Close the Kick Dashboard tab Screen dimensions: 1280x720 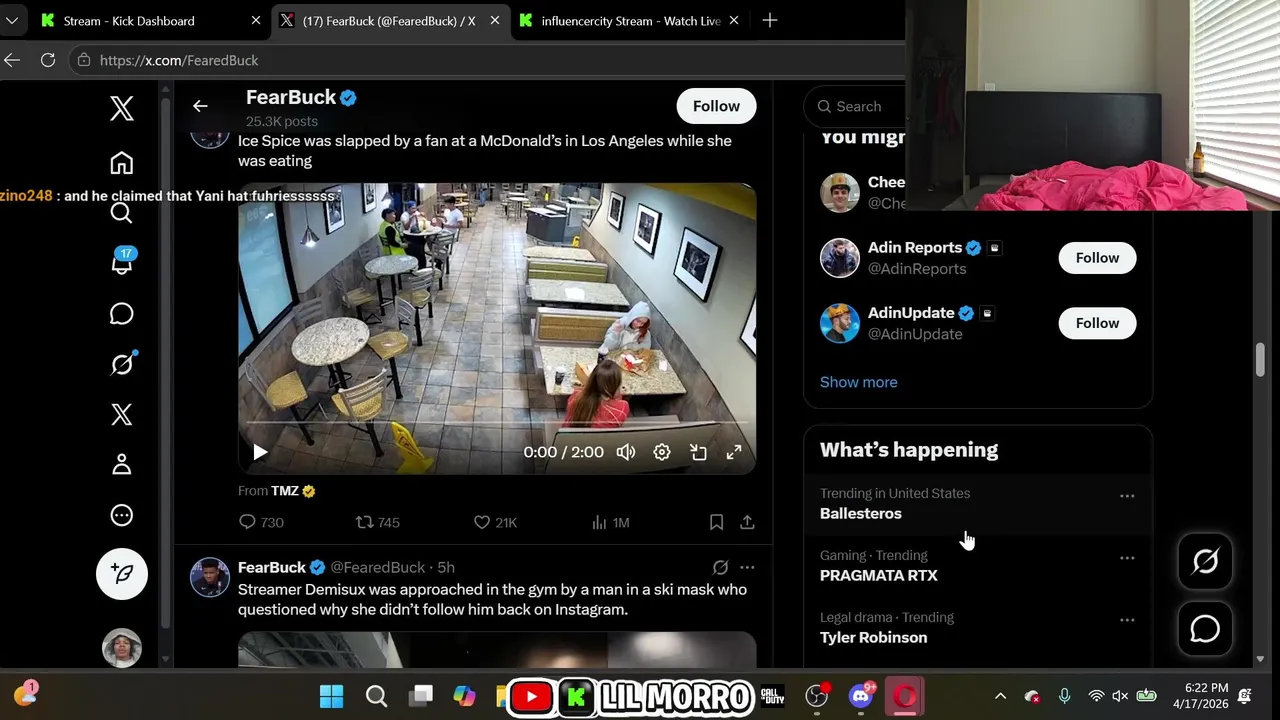coord(255,20)
